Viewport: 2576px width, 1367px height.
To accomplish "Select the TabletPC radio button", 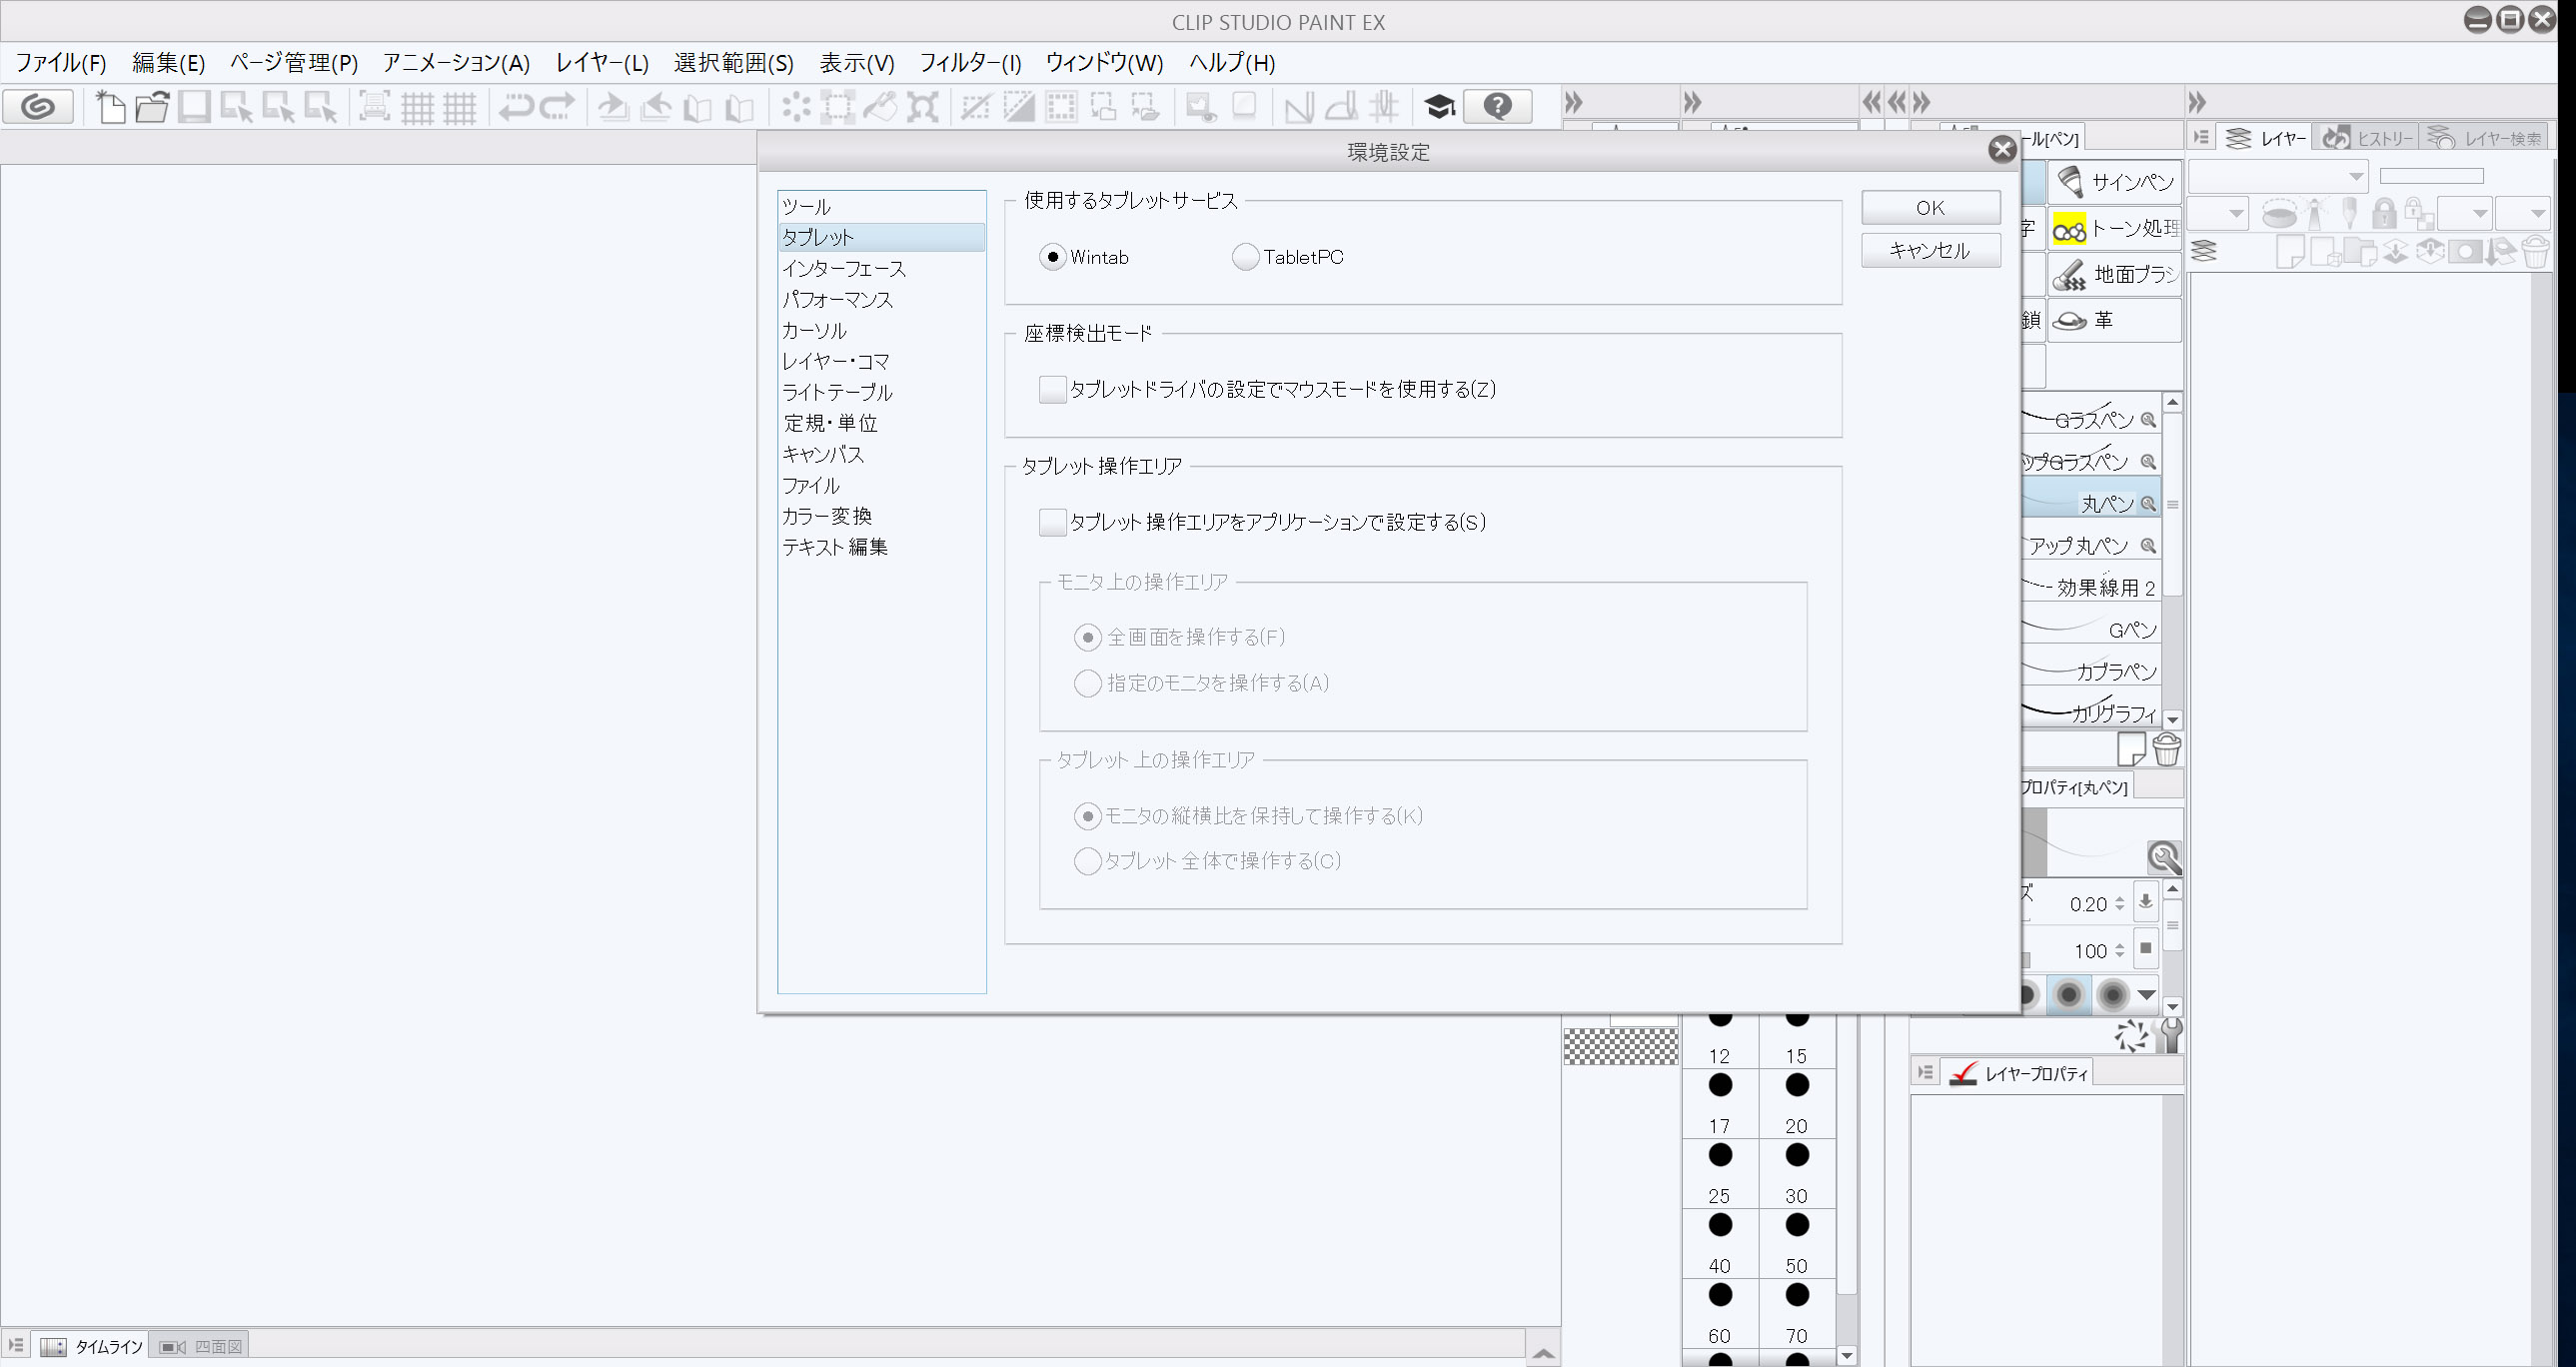I will [x=1245, y=257].
